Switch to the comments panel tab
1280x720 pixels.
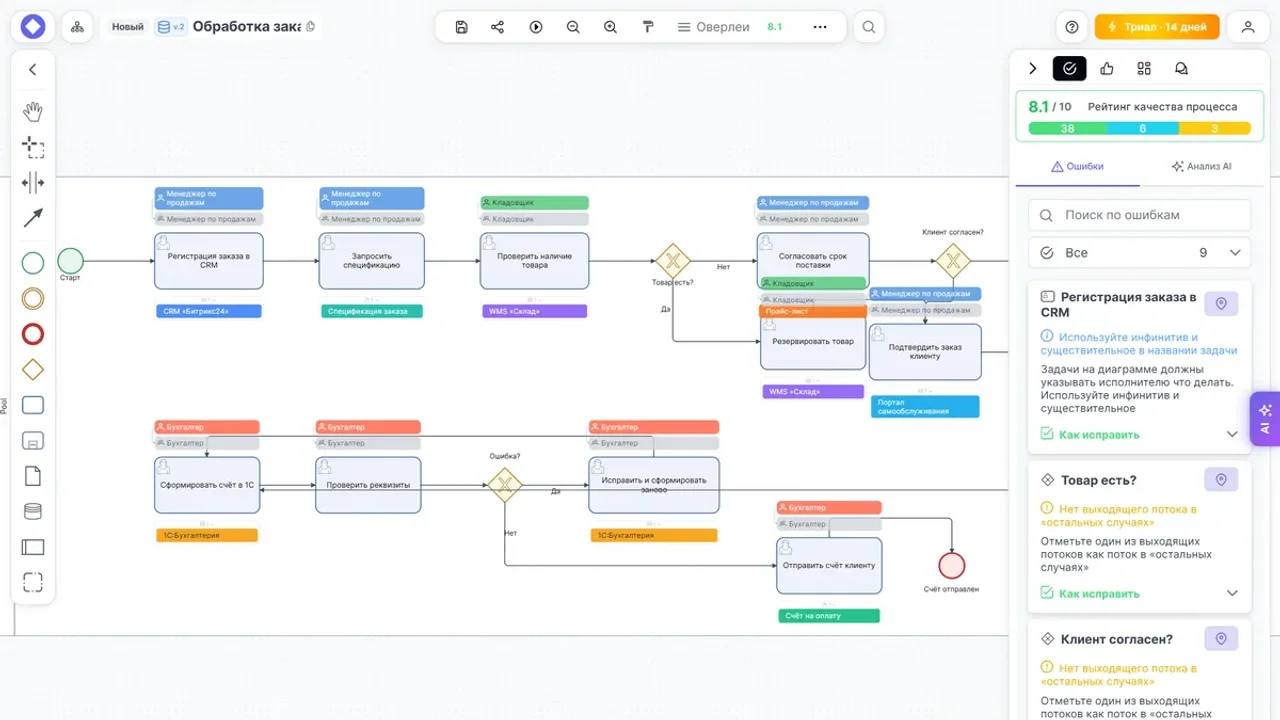[x=1181, y=68]
